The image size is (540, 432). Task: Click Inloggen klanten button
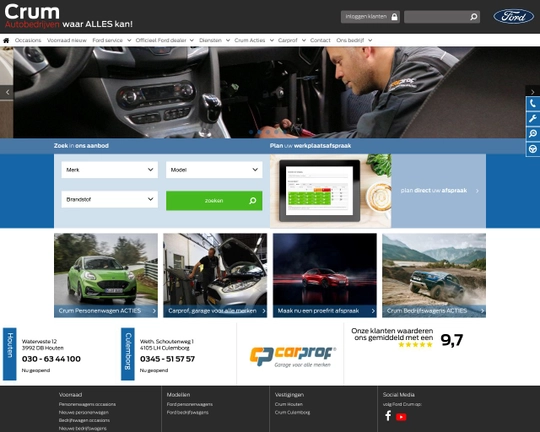pos(370,17)
